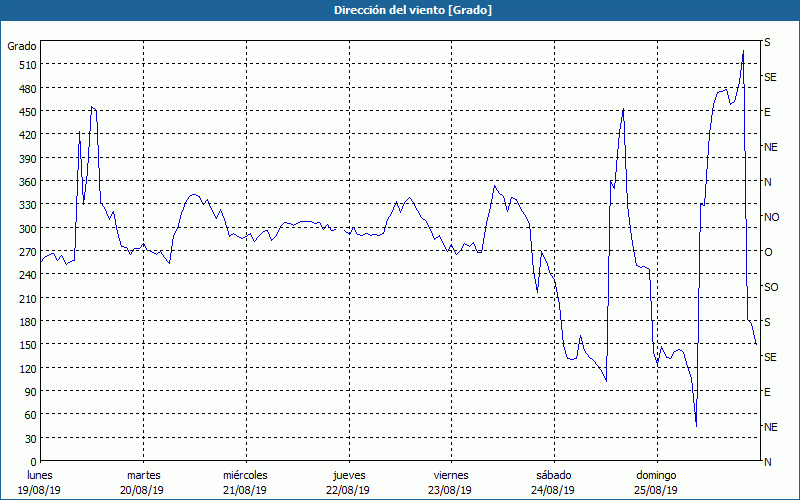
Task: Select the 360 y-axis value
Action: [x=28, y=182]
